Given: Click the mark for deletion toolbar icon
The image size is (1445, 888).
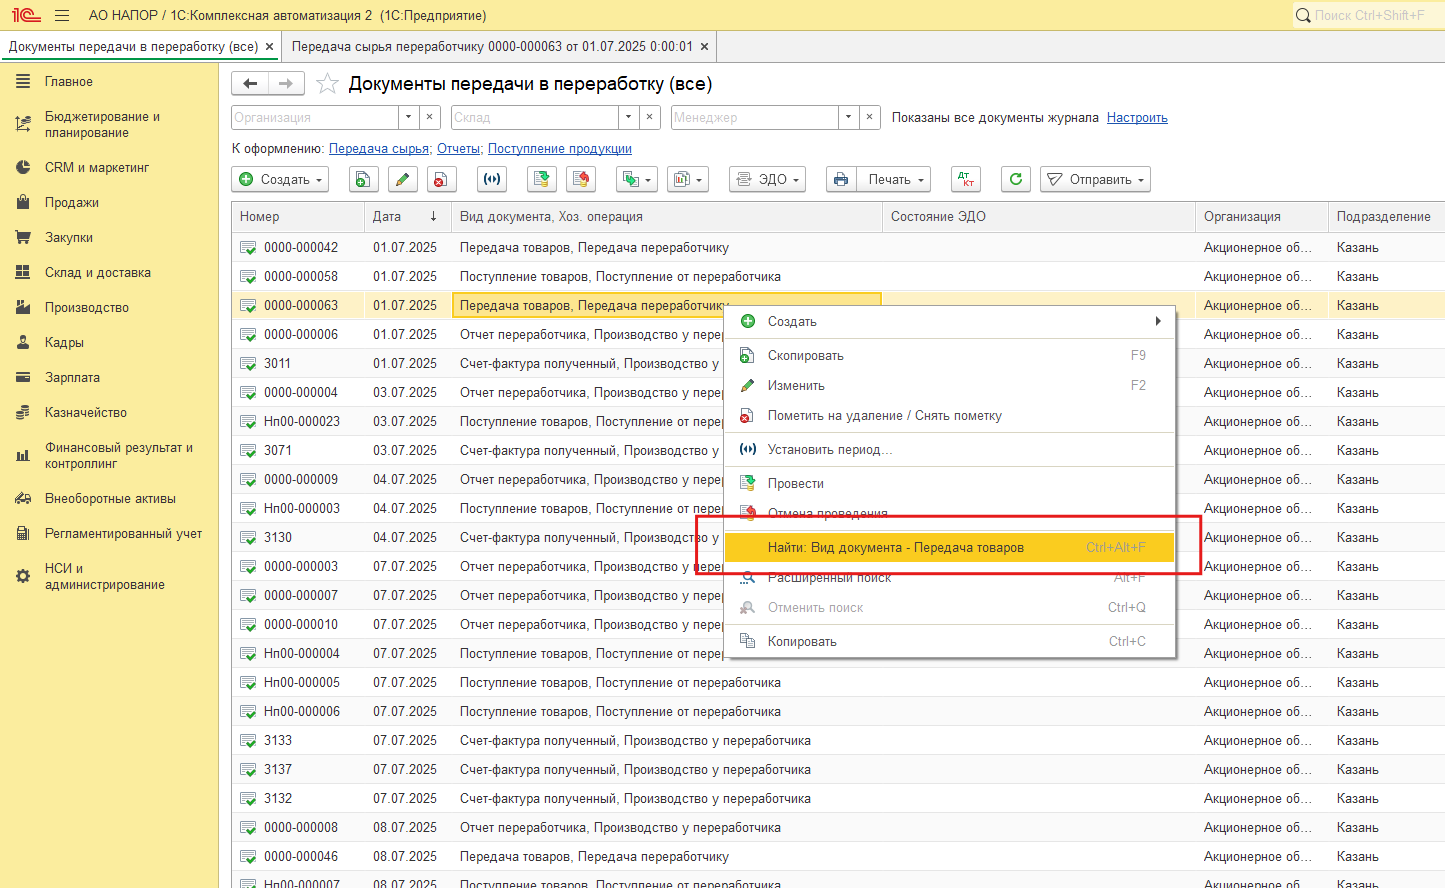Looking at the screenshot, I should pyautogui.click(x=441, y=180).
